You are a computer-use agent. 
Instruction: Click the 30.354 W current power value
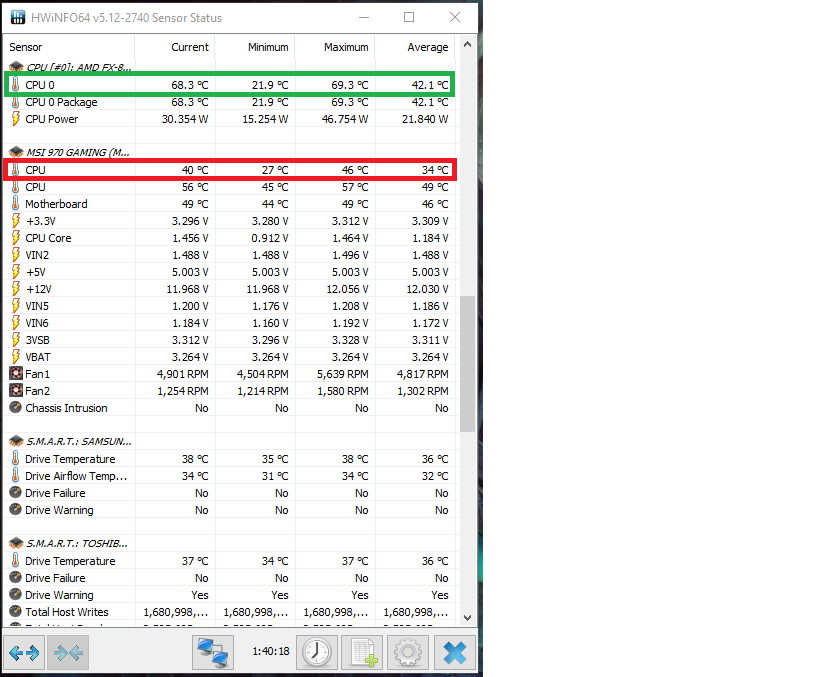(185, 119)
